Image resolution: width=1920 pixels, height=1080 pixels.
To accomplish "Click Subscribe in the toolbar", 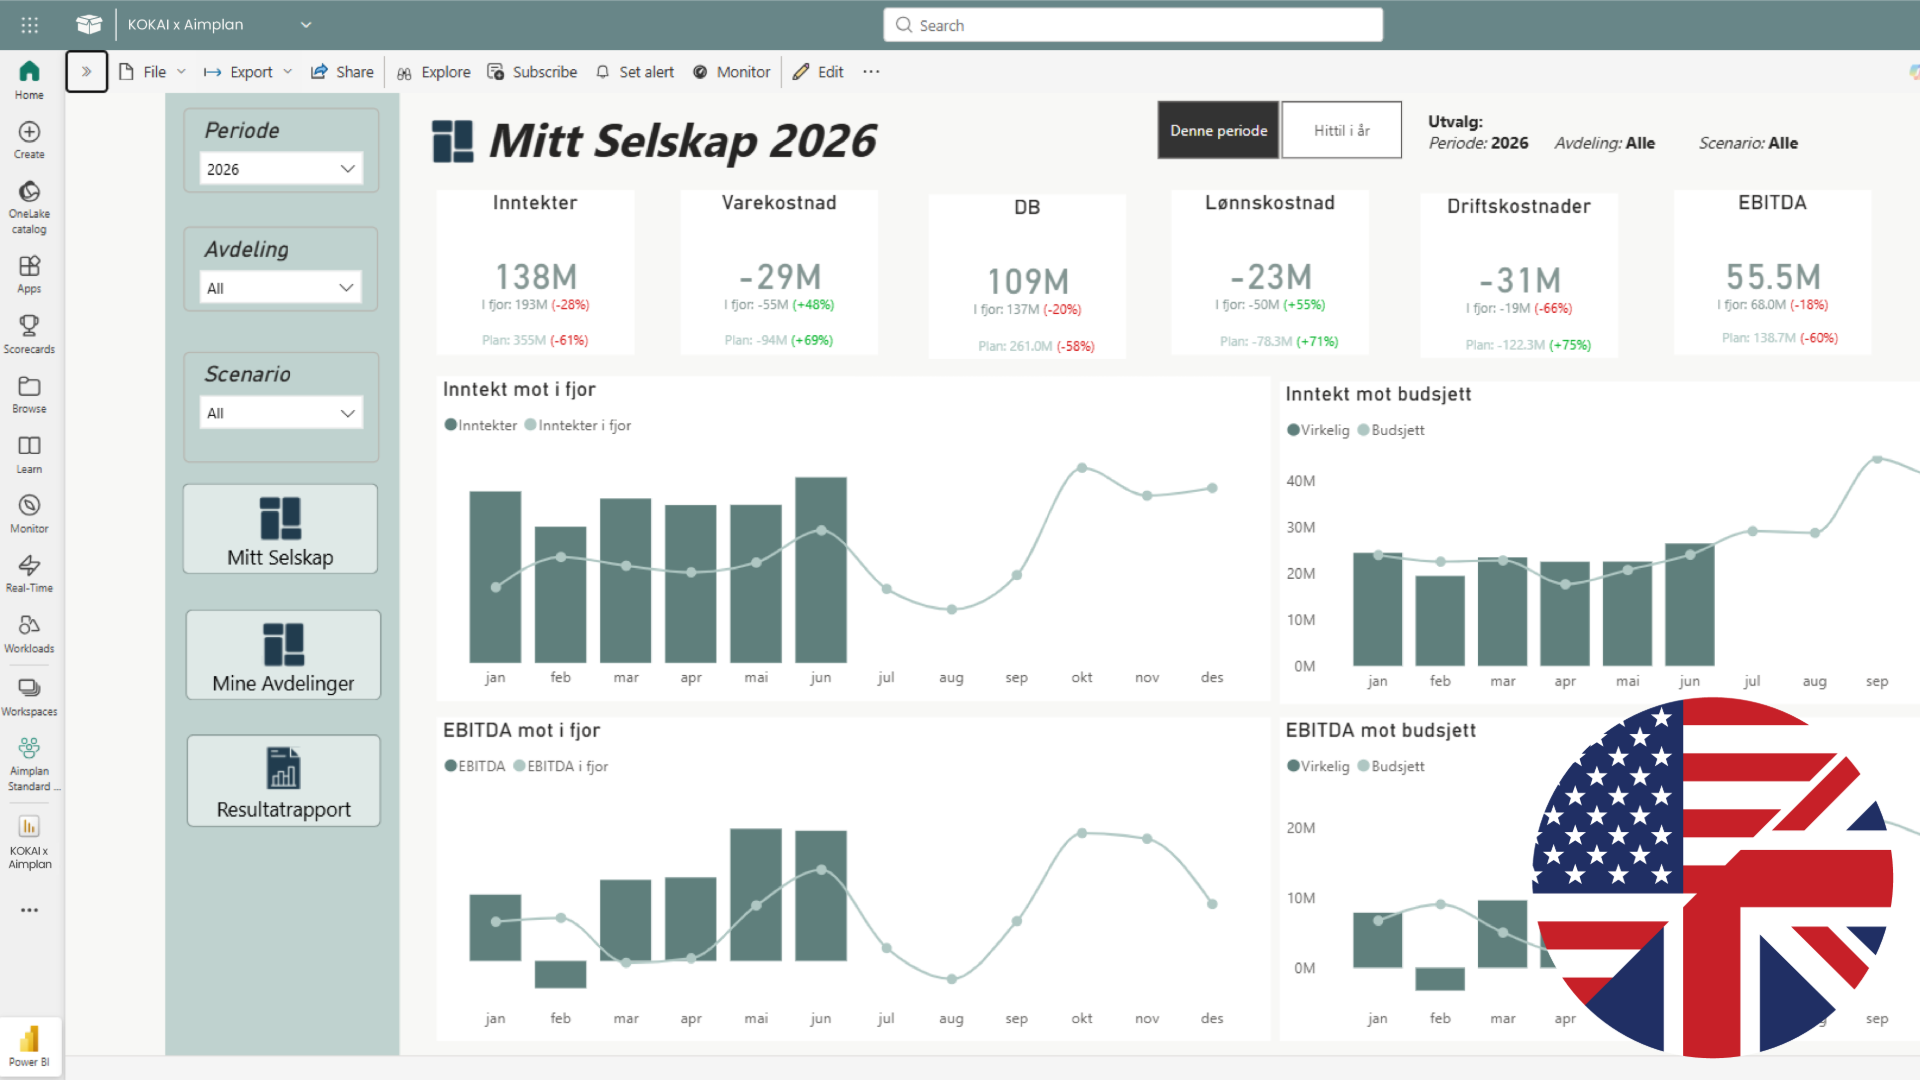I will (x=532, y=72).
